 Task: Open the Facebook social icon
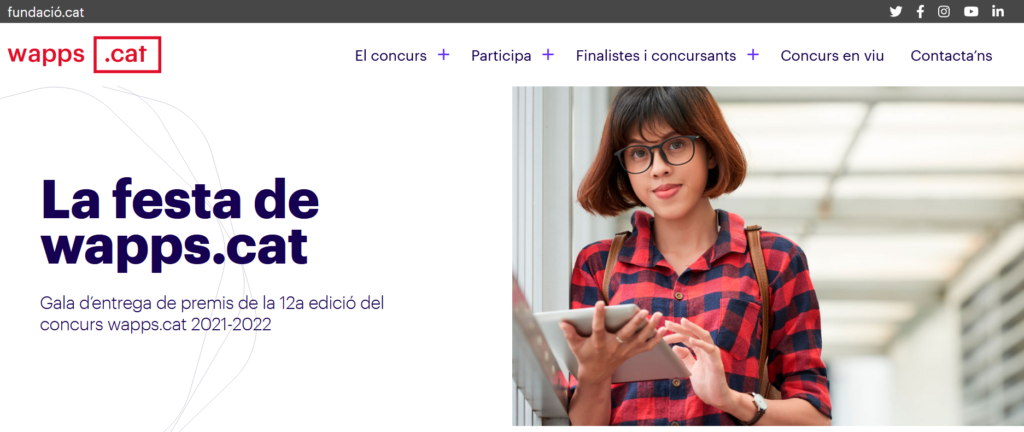tap(920, 12)
